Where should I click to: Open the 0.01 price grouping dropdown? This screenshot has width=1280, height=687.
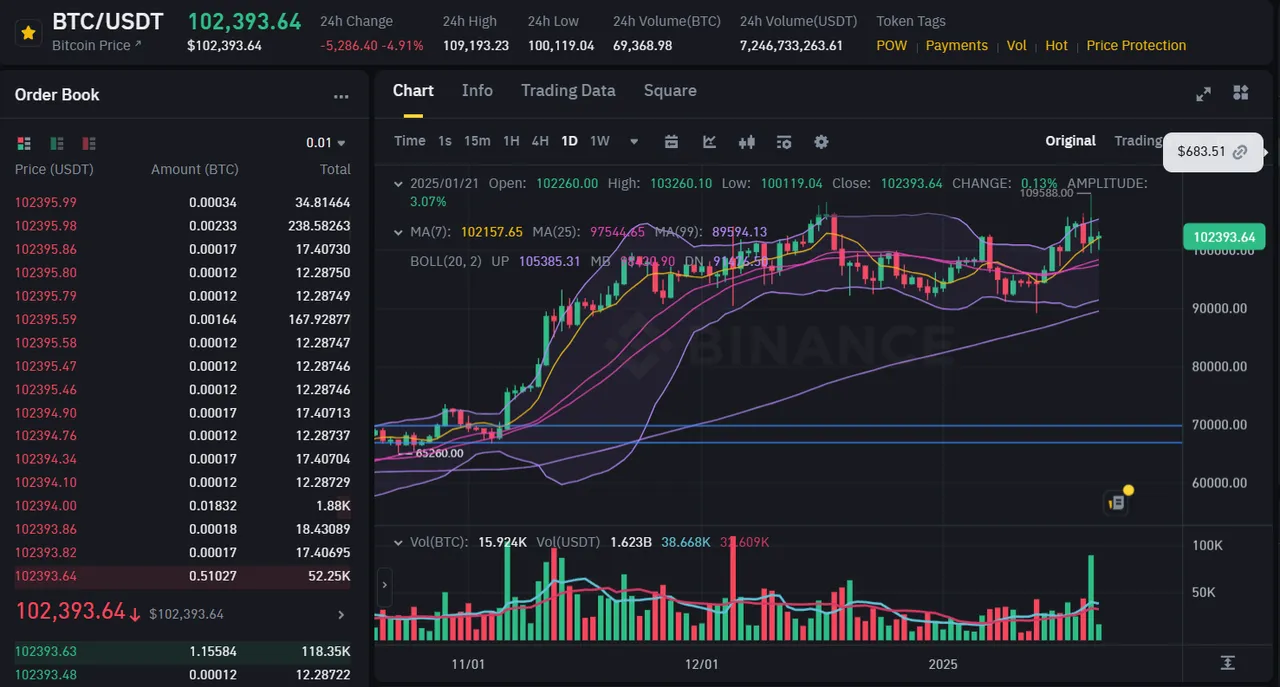coord(326,143)
